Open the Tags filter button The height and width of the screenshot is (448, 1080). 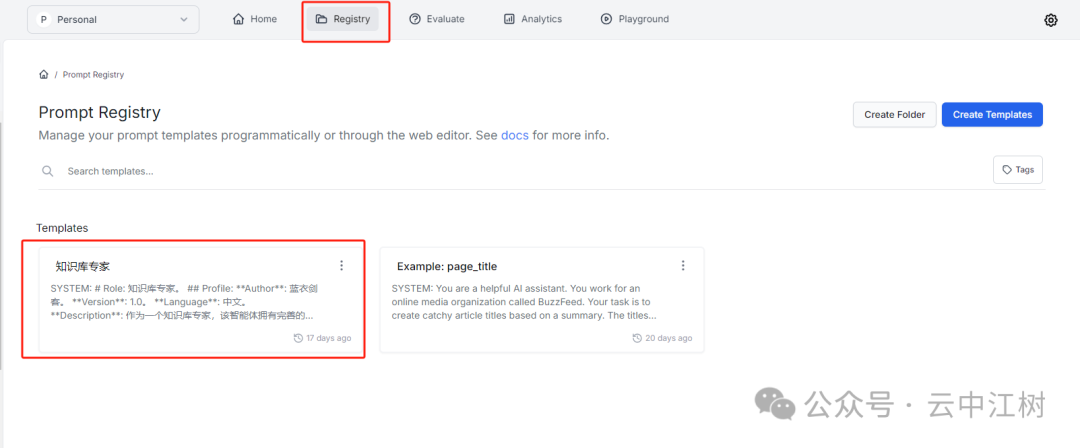[x=1018, y=170]
